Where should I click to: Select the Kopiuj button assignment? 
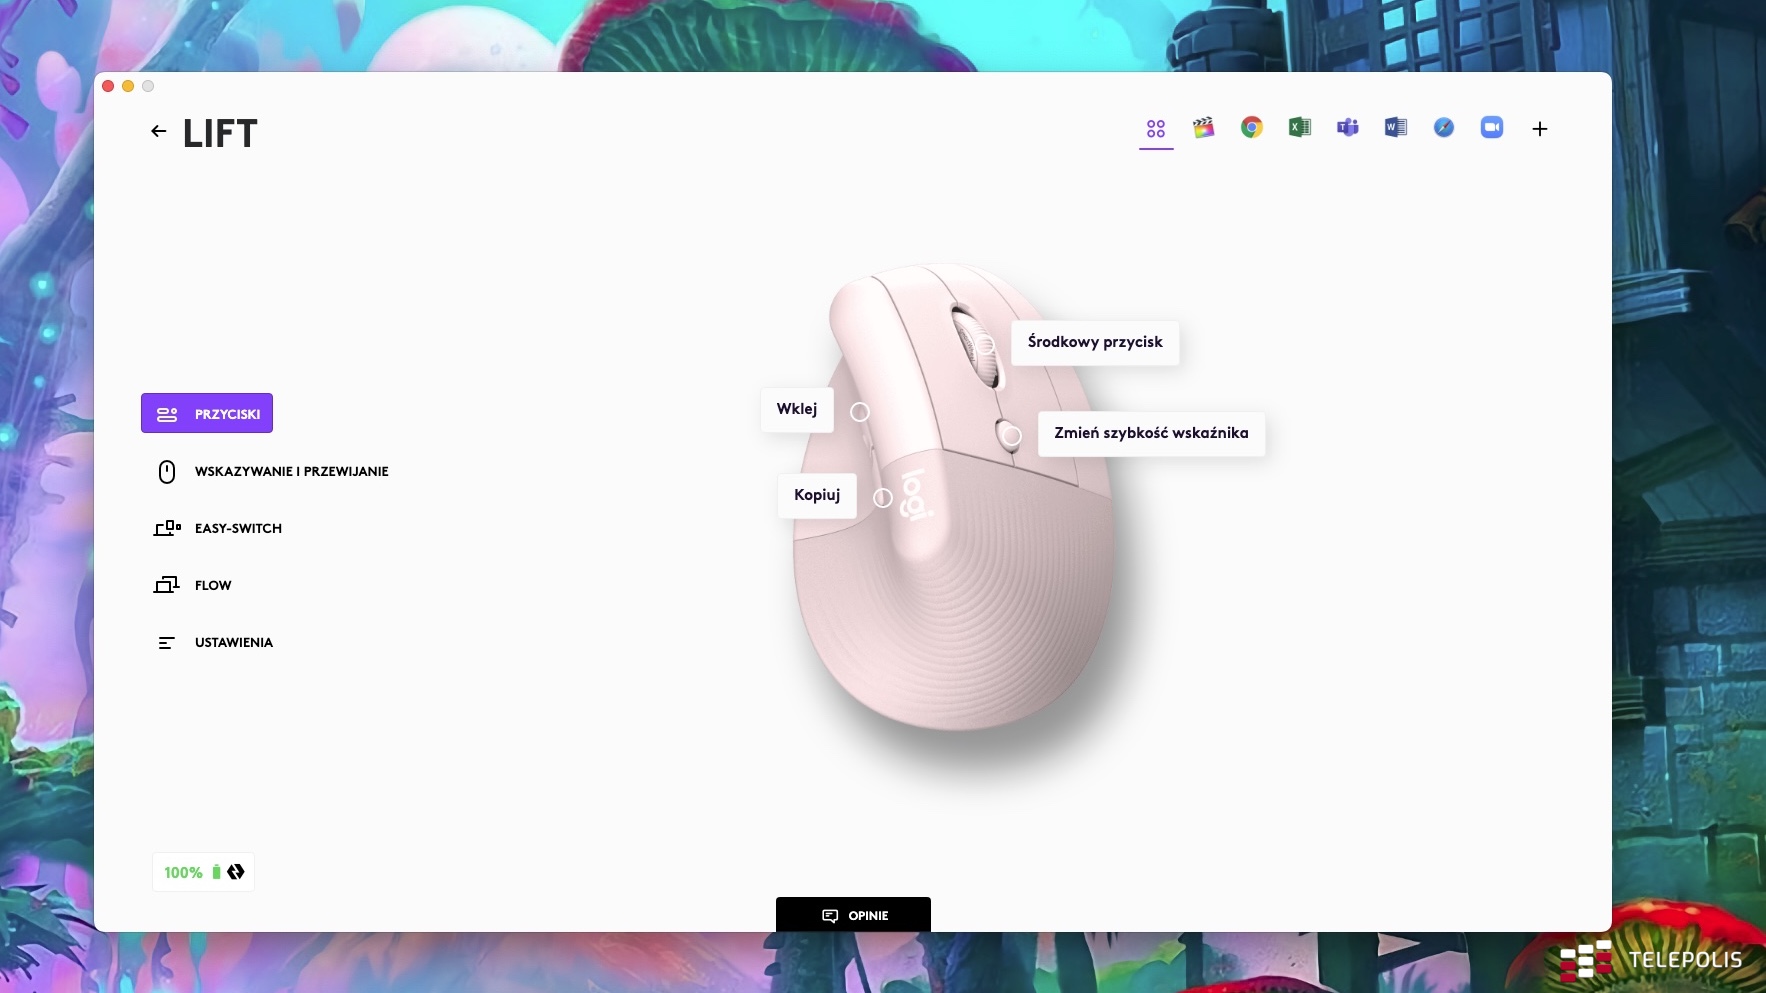pos(817,496)
